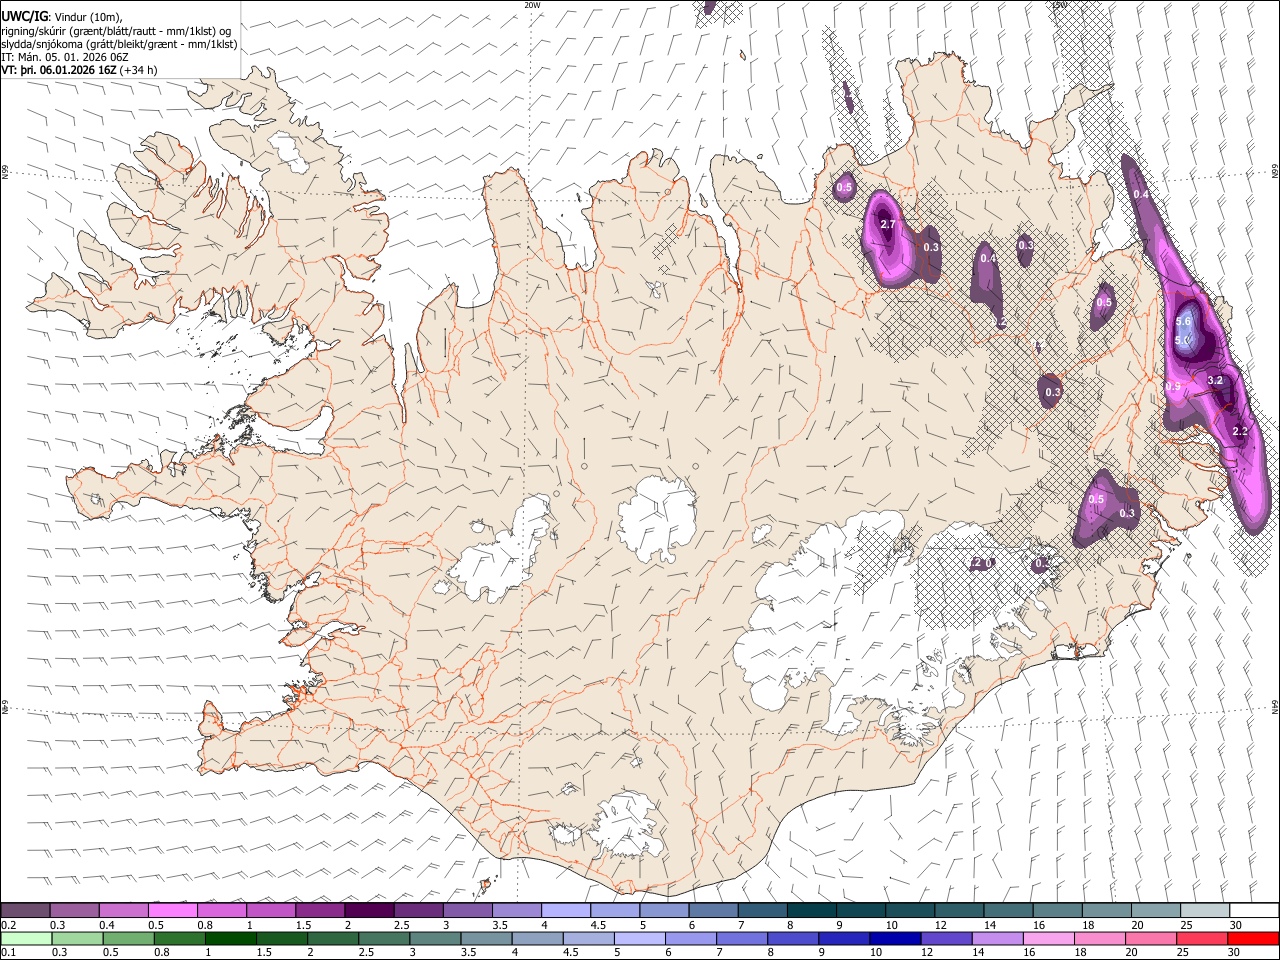The width and height of the screenshot is (1280, 960).
Task: Select the light pink lower swatch between 16 and 18
Action: (x=1048, y=938)
